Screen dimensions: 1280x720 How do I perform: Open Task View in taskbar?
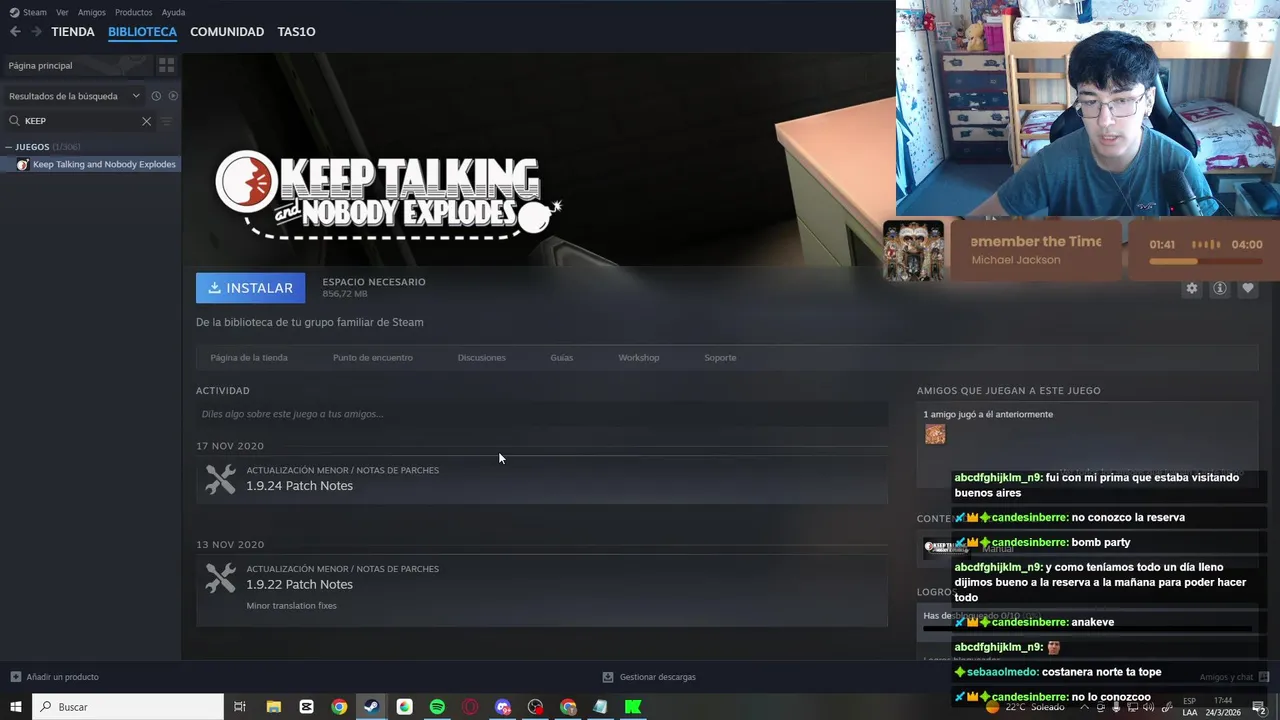click(240, 707)
